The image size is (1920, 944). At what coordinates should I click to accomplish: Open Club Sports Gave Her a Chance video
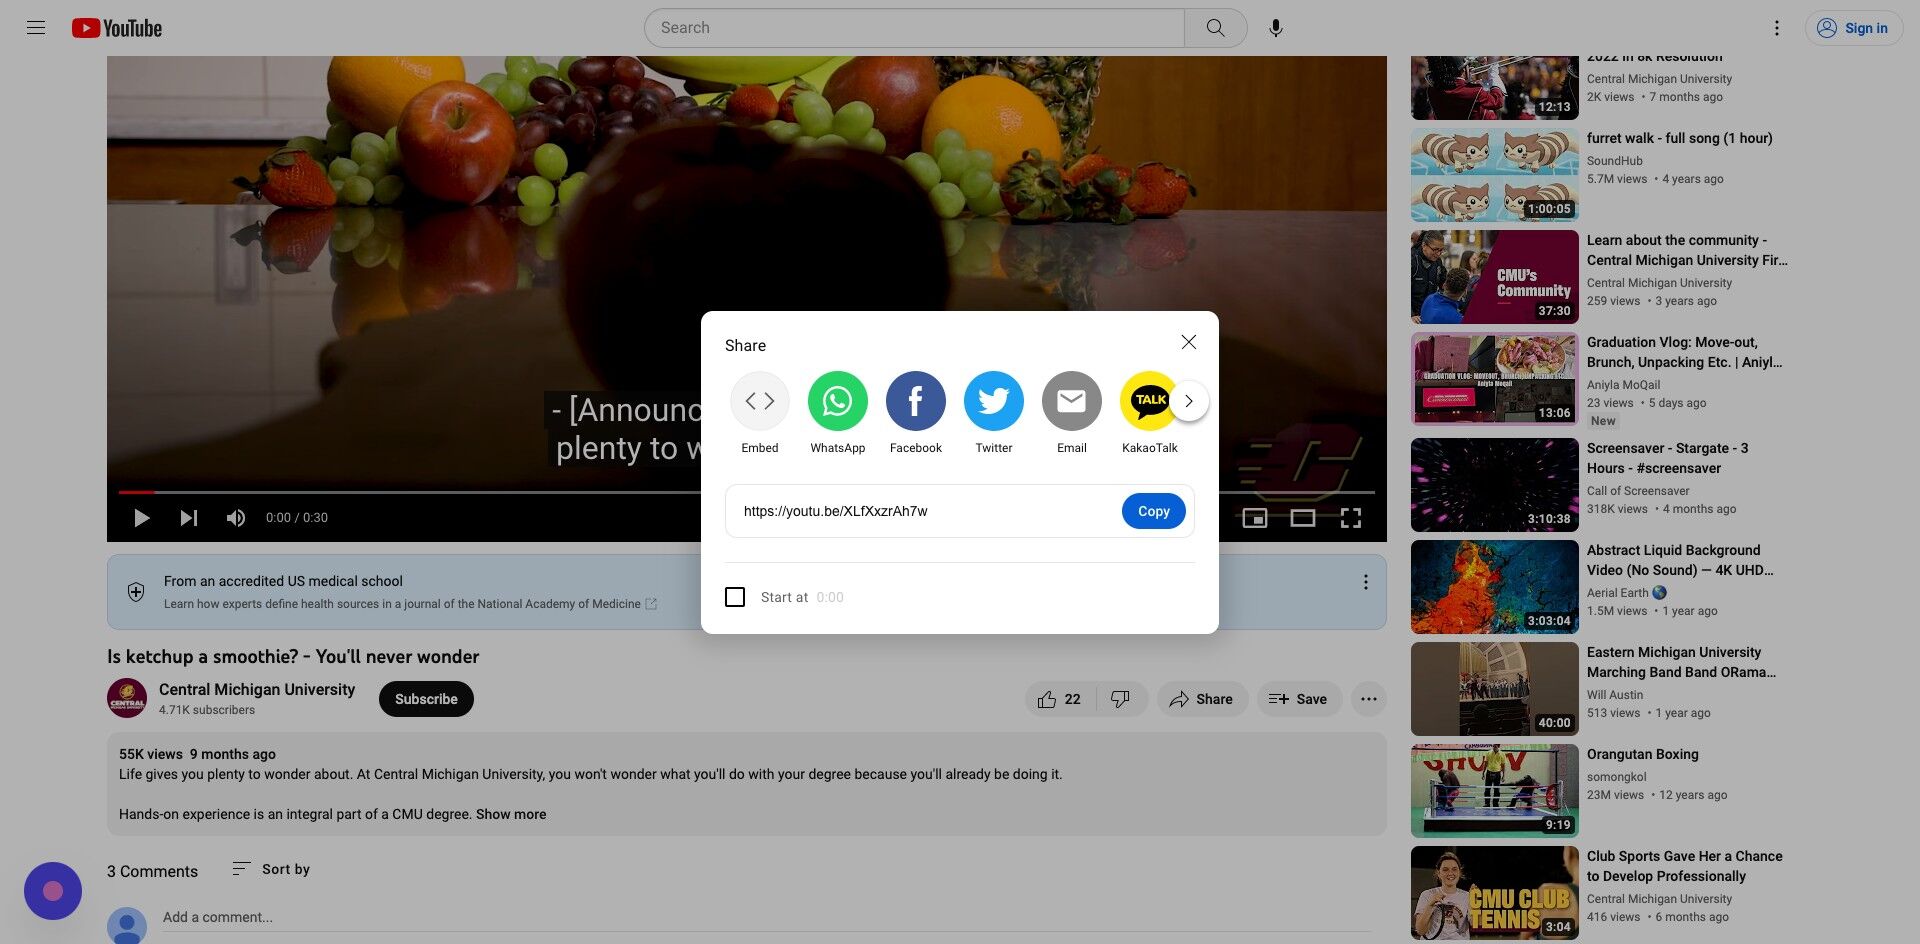click(x=1685, y=866)
